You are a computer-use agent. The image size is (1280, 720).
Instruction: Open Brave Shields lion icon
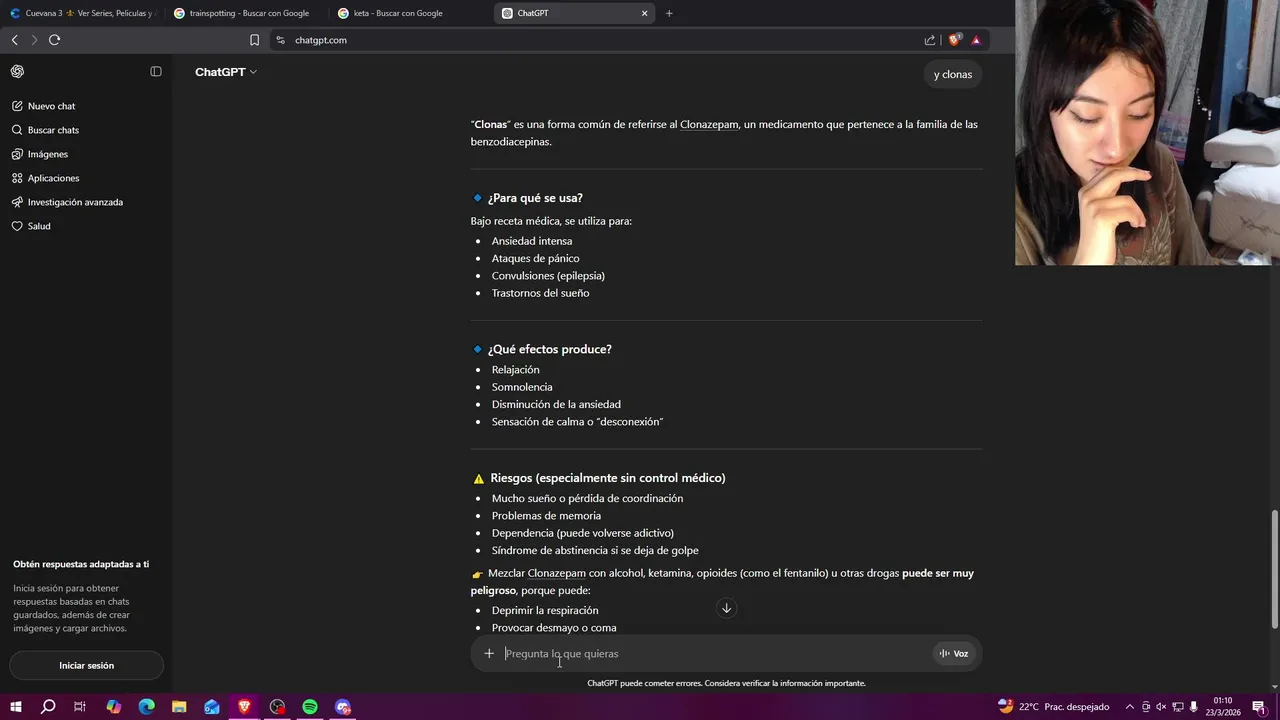coord(954,40)
